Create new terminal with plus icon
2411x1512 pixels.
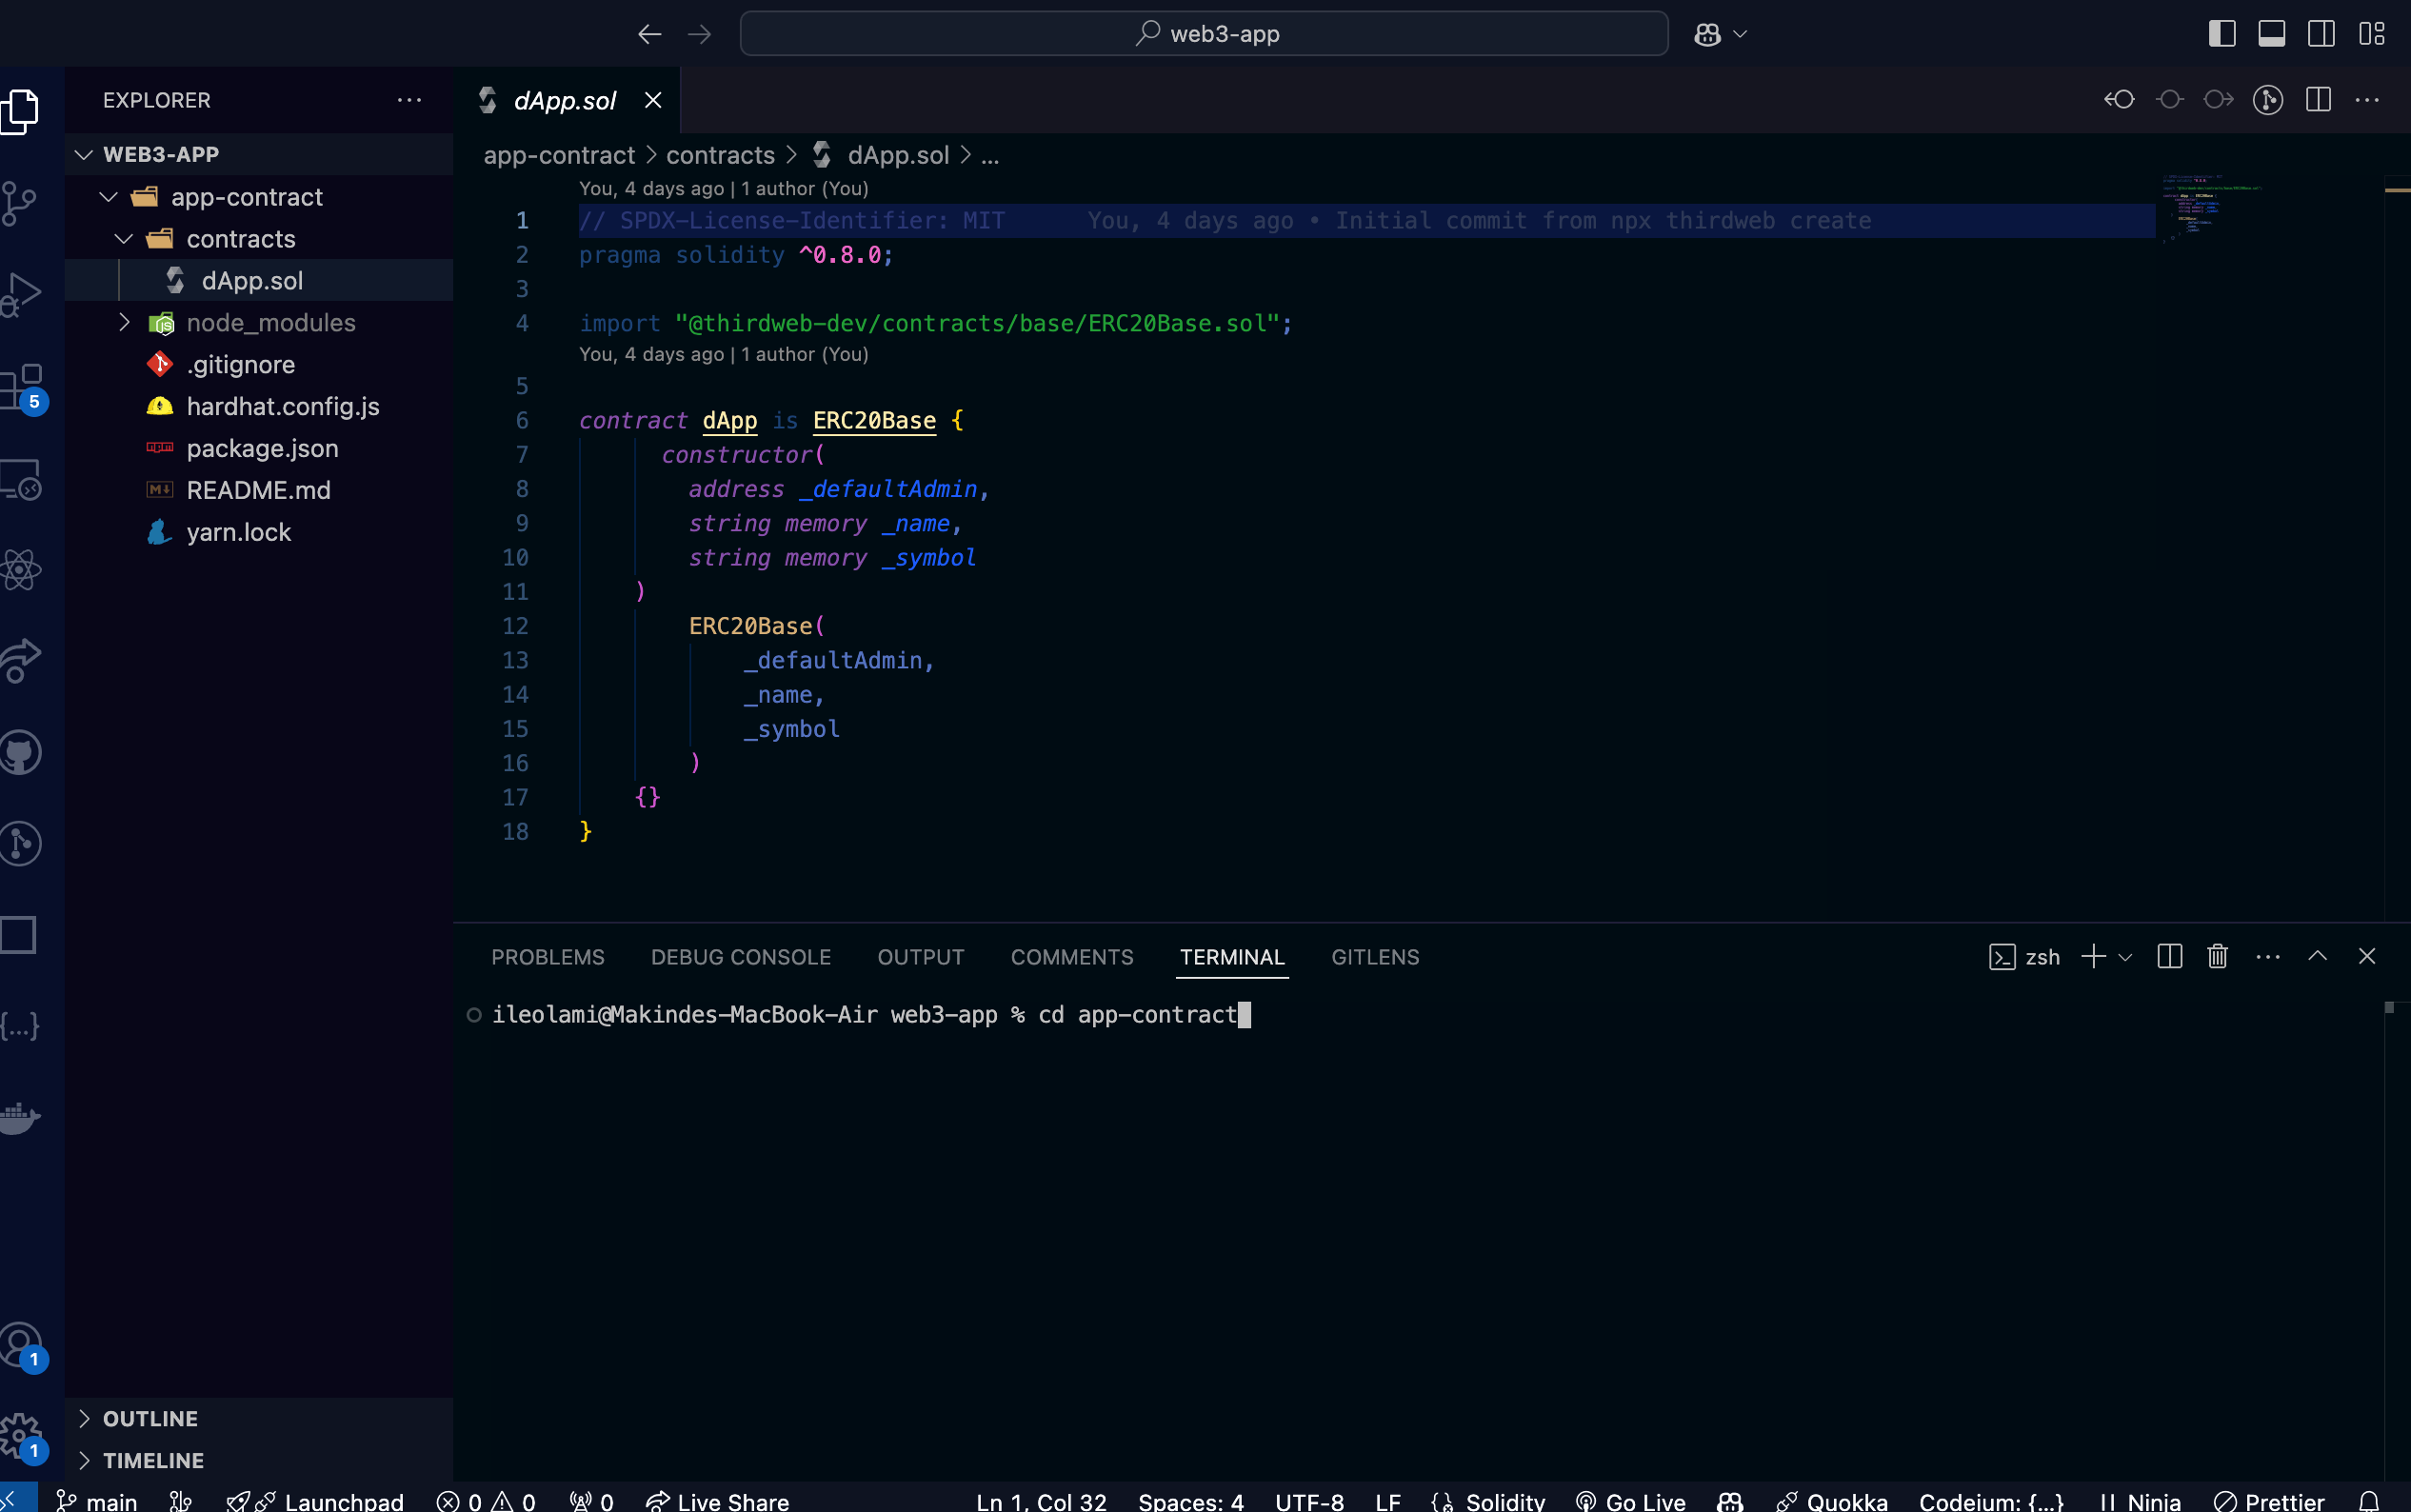[2093, 956]
